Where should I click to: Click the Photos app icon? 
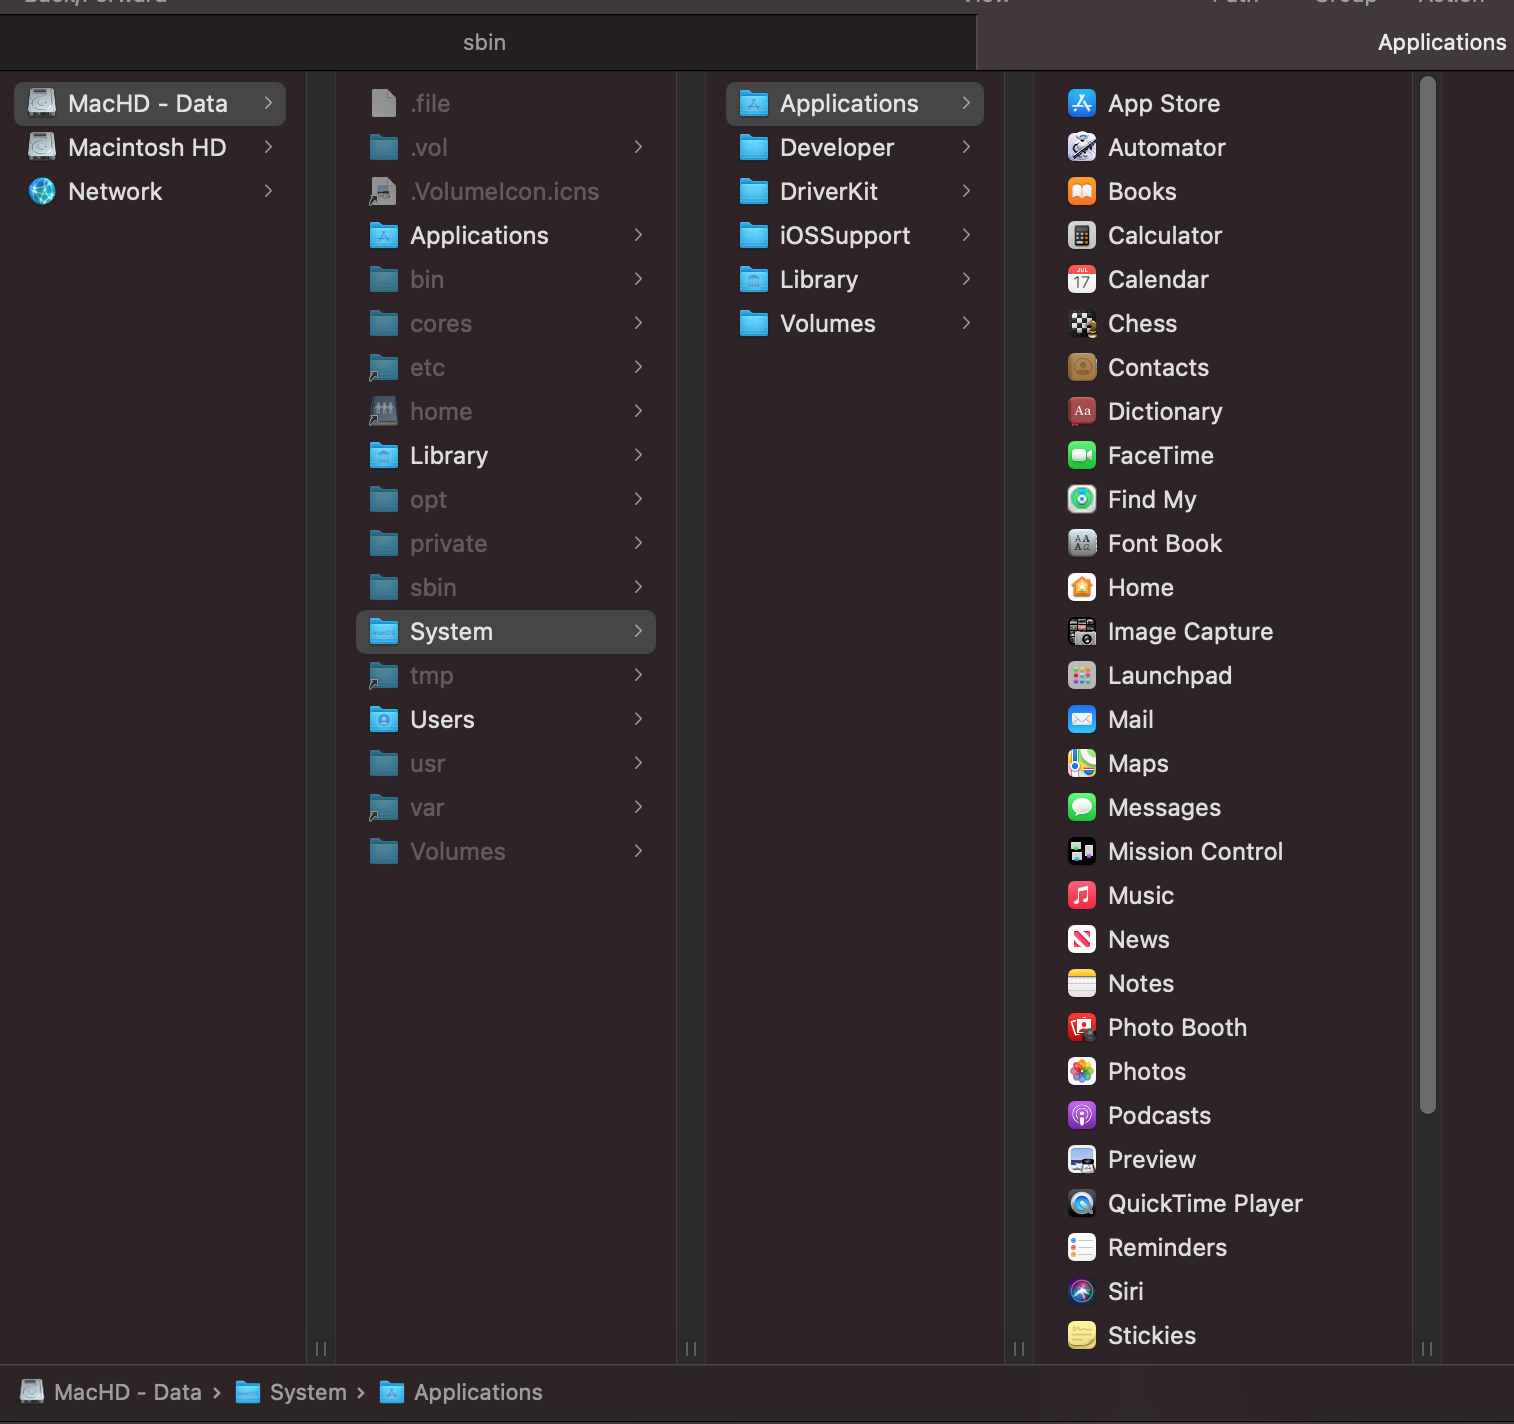pyautogui.click(x=1082, y=1071)
